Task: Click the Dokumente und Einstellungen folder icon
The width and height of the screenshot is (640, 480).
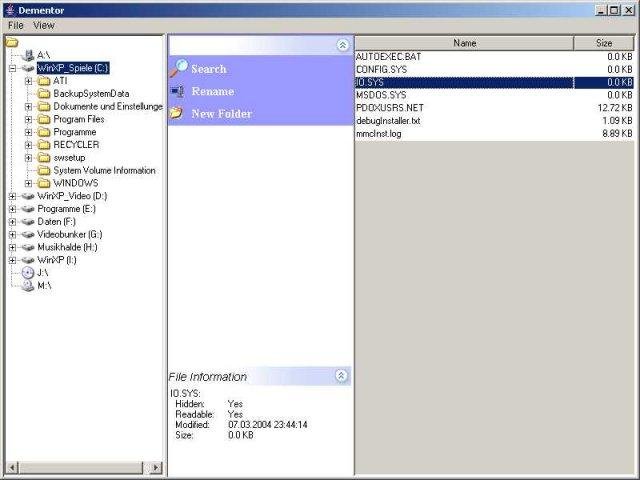Action: pos(44,107)
